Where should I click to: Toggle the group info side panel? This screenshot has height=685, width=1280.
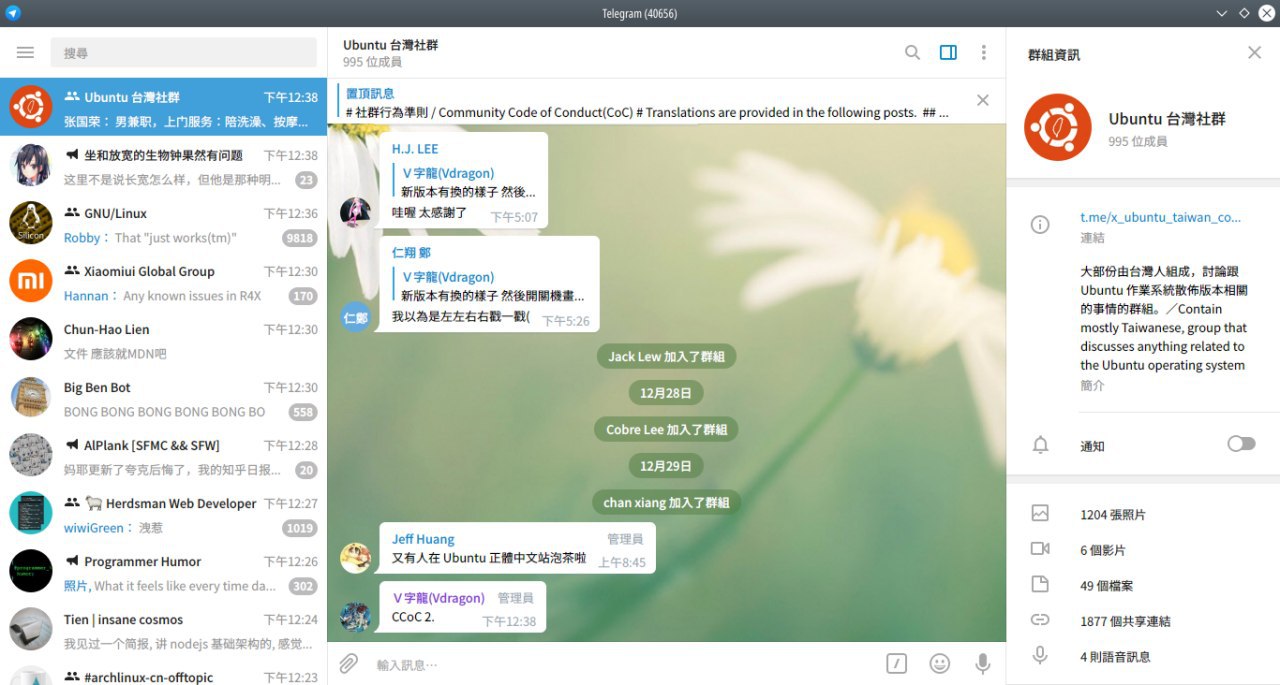point(948,53)
